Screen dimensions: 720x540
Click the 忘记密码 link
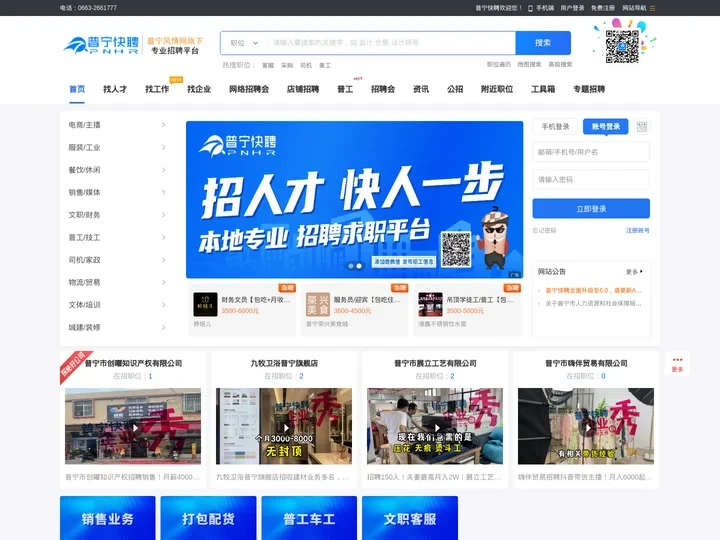click(545, 231)
